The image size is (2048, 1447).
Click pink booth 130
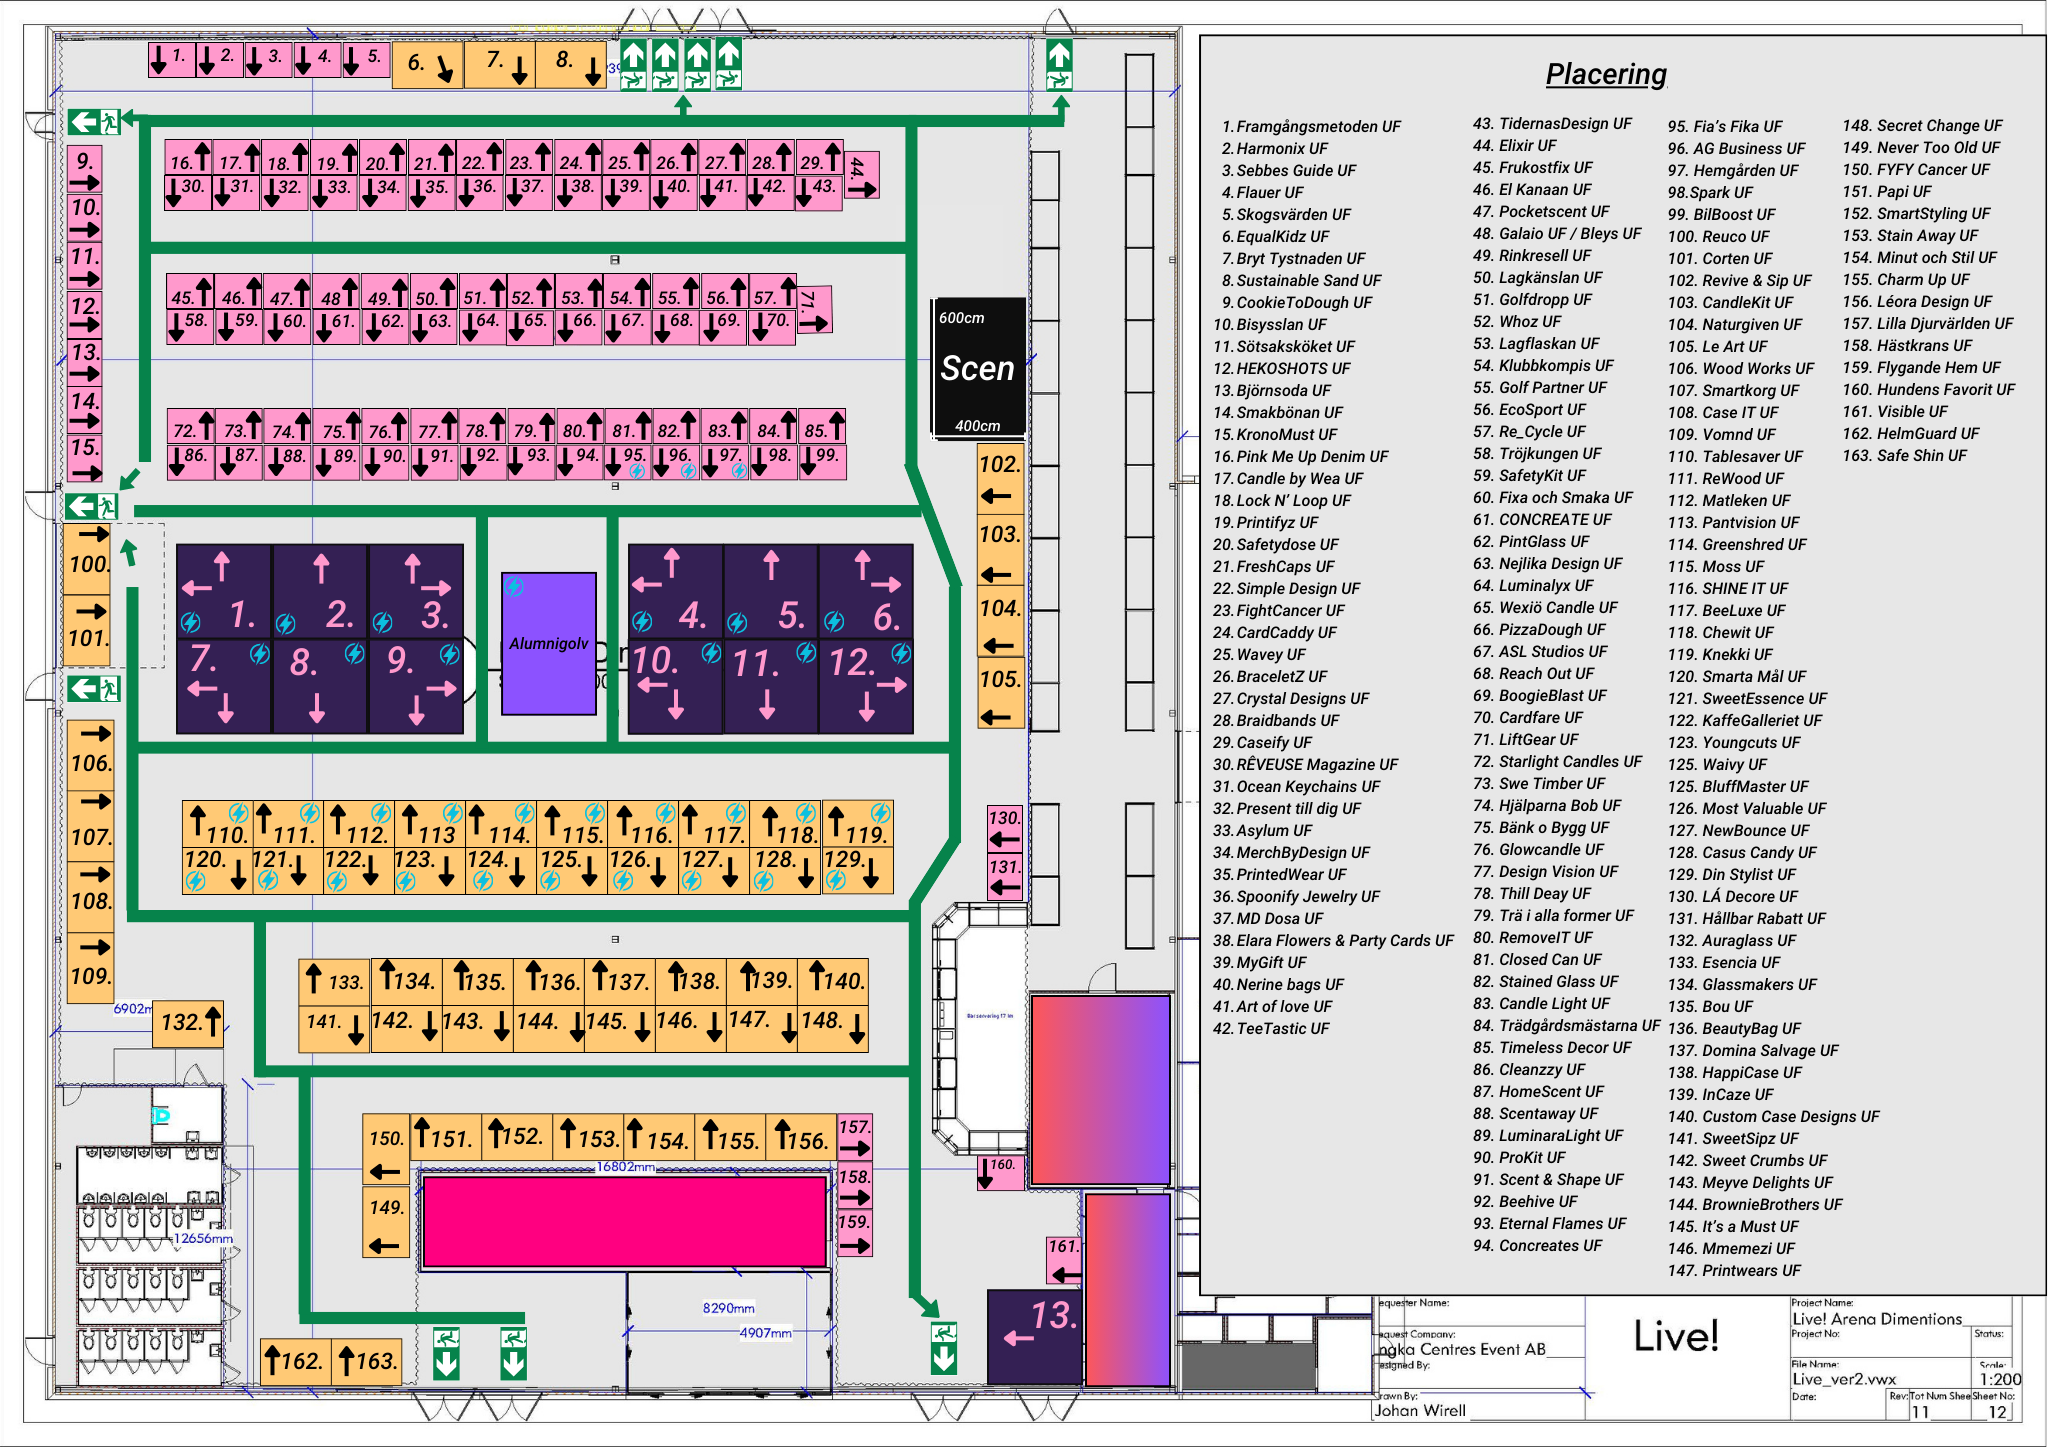tap(1005, 828)
